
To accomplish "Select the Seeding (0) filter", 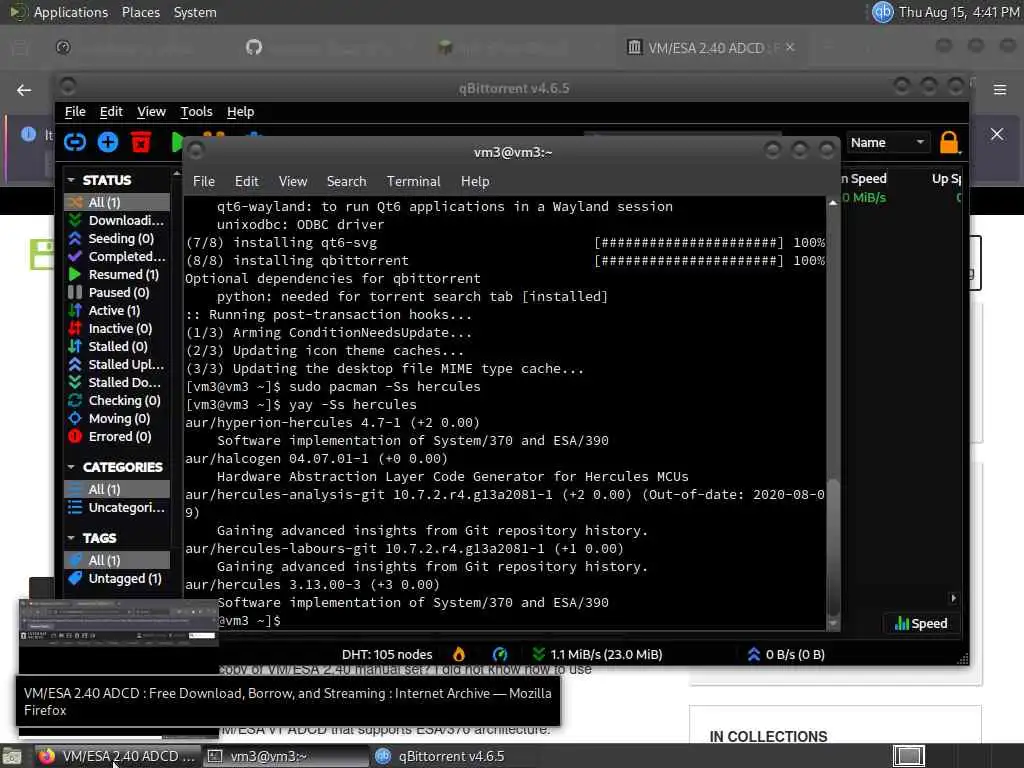I will tap(117, 238).
